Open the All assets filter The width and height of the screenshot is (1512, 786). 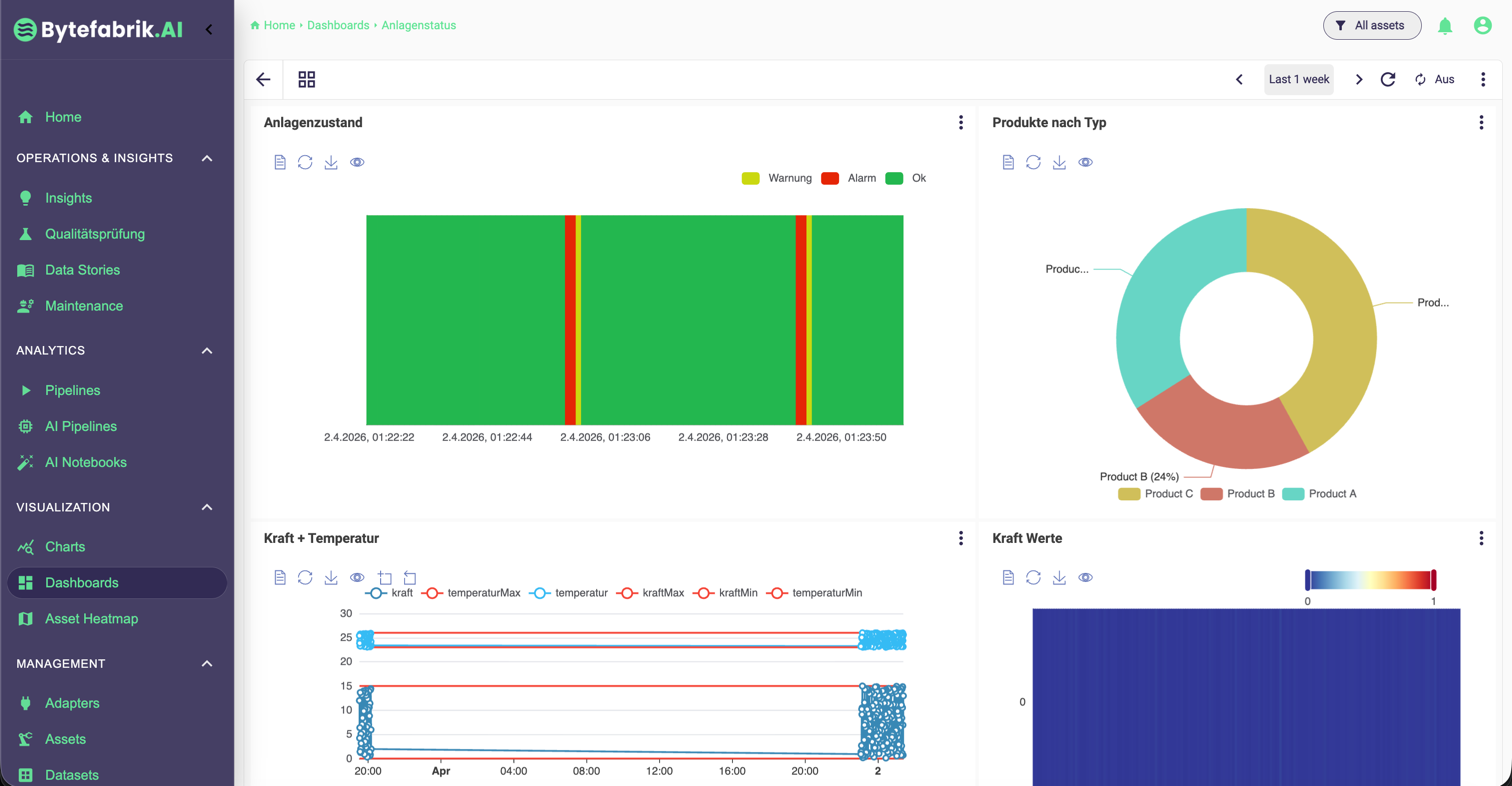tap(1371, 25)
